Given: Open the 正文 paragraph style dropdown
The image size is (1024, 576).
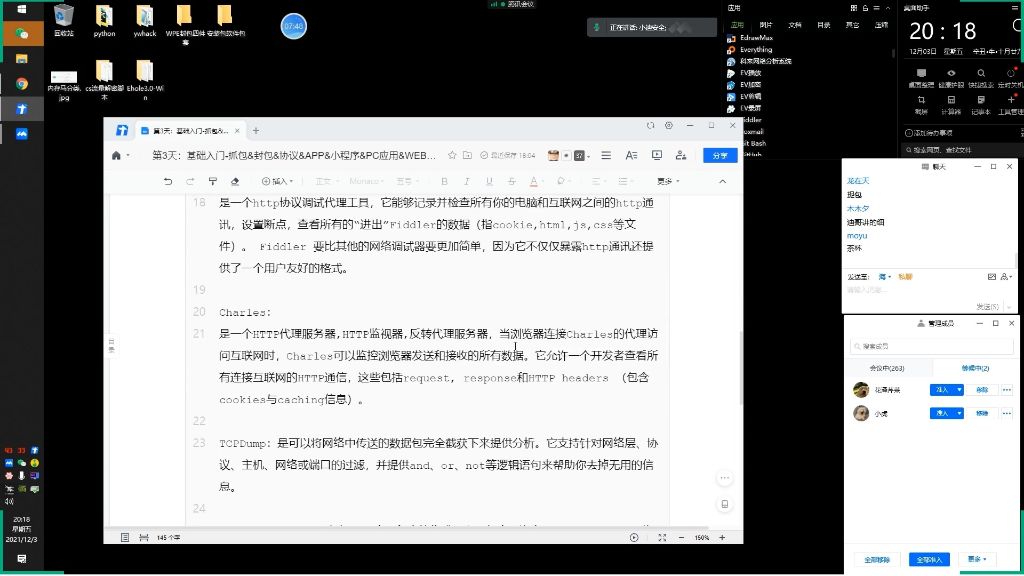Looking at the screenshot, I should pyautogui.click(x=327, y=181).
